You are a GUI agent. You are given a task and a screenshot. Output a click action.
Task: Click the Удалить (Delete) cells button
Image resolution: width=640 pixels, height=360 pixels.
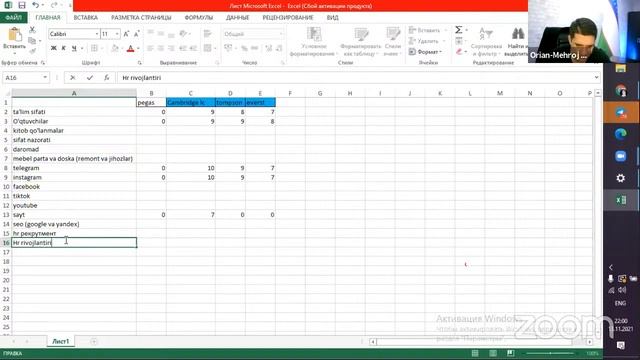click(426, 41)
